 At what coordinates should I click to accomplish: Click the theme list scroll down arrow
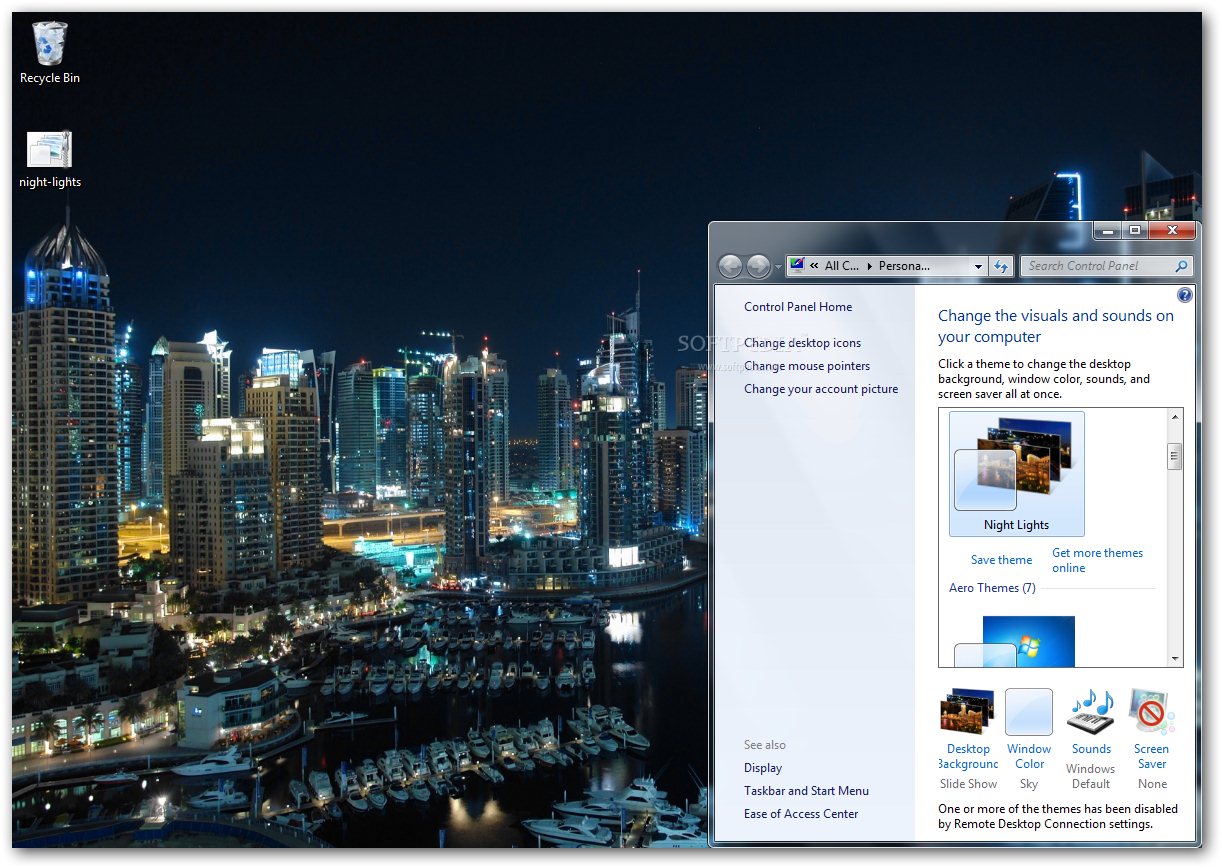(x=1175, y=659)
